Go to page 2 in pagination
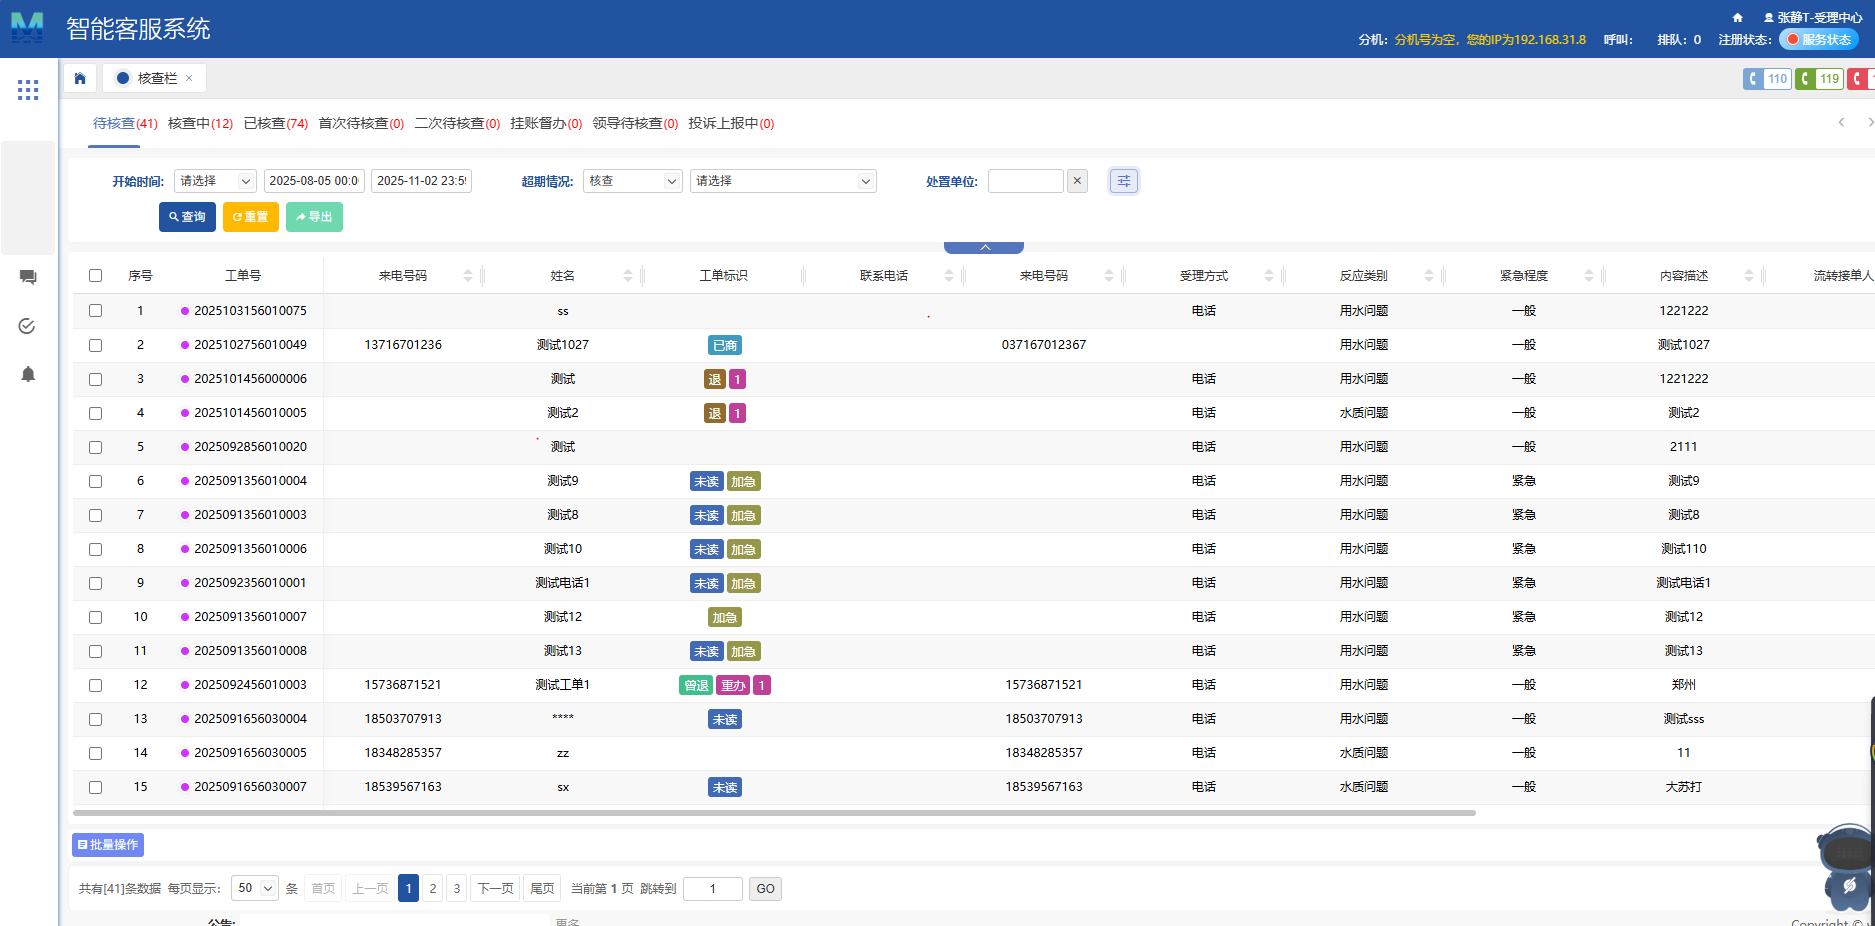Screen dimensions: 1875x926 (x=433, y=888)
